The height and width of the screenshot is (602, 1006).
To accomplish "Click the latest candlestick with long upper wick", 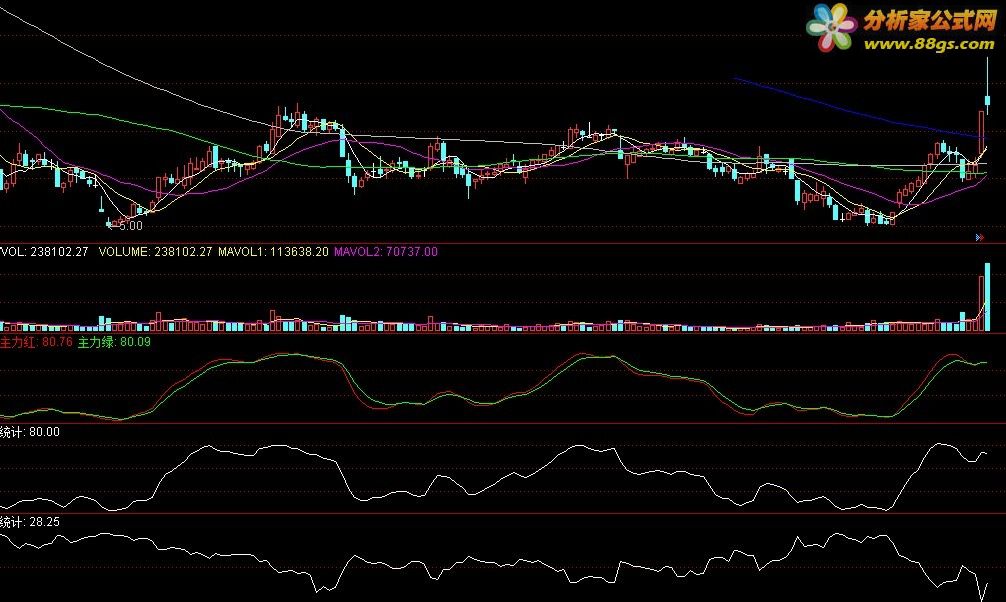I will coord(987,87).
